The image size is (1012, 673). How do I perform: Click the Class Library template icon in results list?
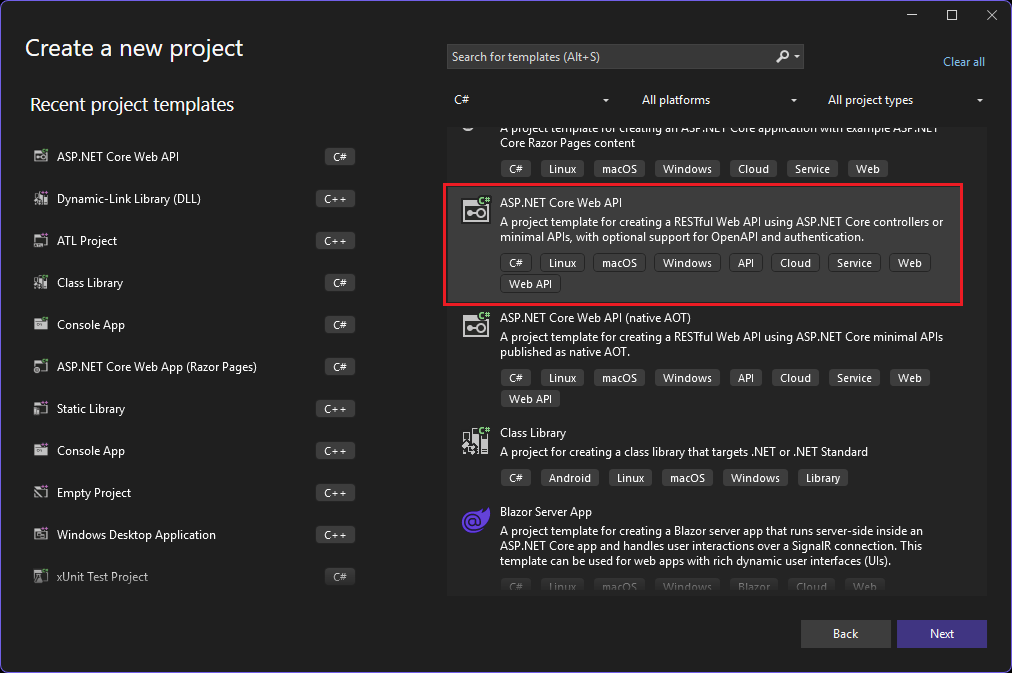click(x=476, y=441)
